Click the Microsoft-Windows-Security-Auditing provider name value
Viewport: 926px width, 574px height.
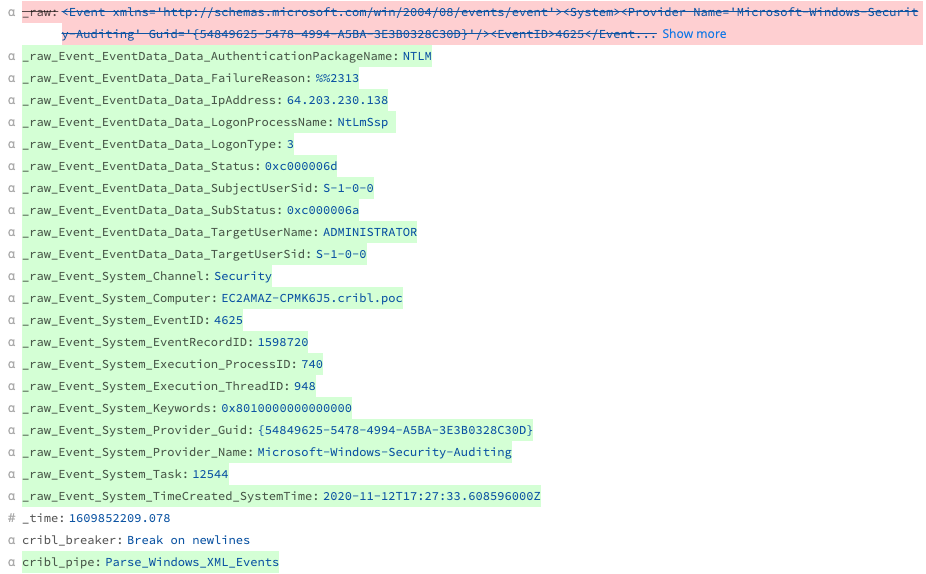pyautogui.click(x=384, y=452)
